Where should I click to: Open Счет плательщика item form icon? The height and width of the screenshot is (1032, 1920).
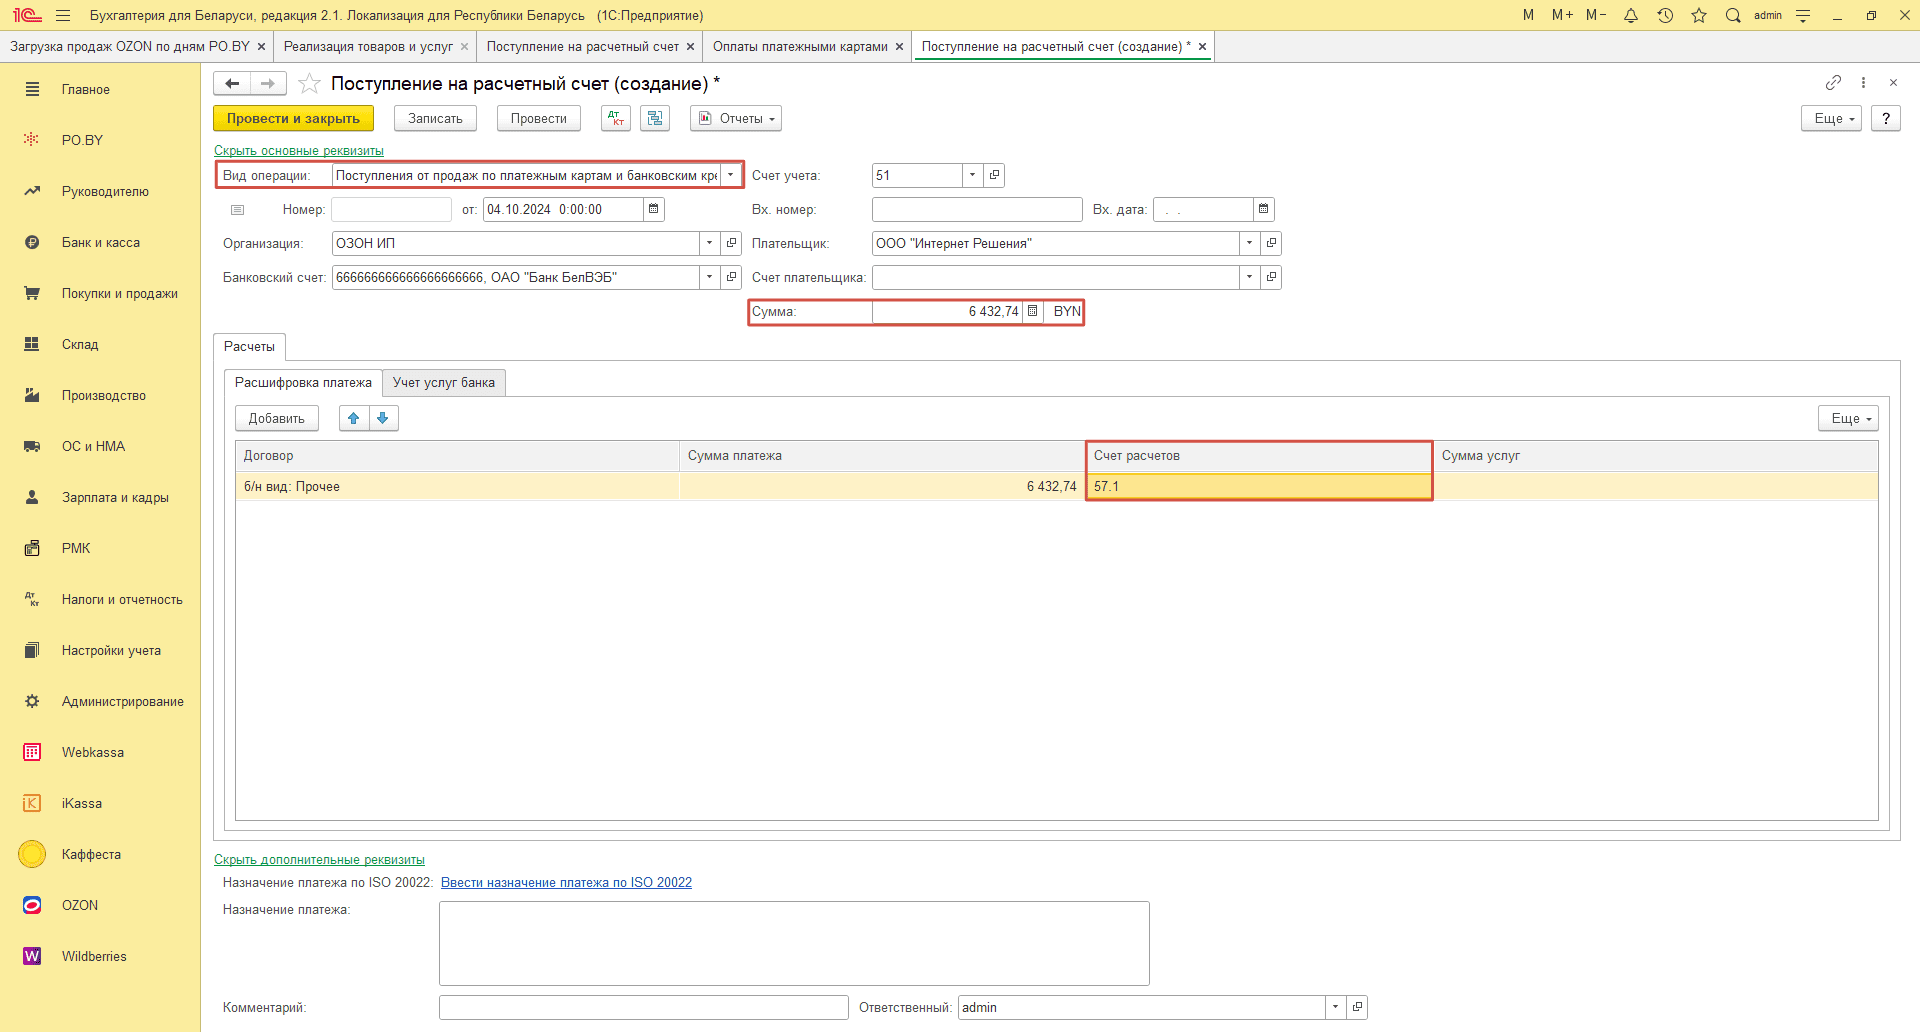1271,277
